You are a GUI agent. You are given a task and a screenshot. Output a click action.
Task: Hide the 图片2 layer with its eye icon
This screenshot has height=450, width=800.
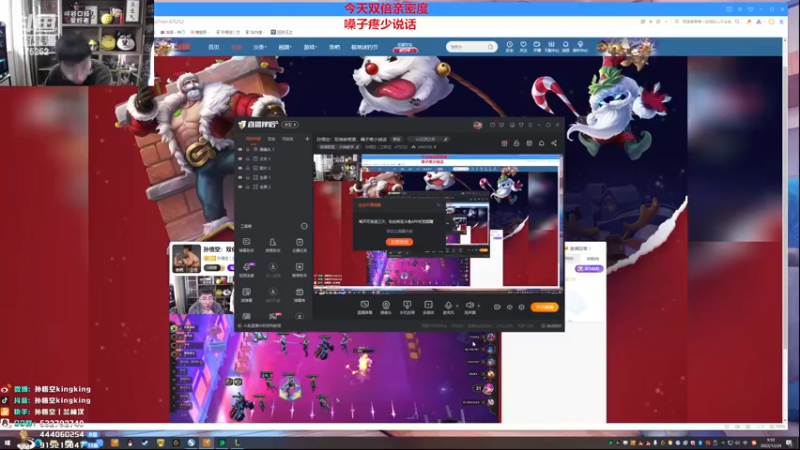240,168
